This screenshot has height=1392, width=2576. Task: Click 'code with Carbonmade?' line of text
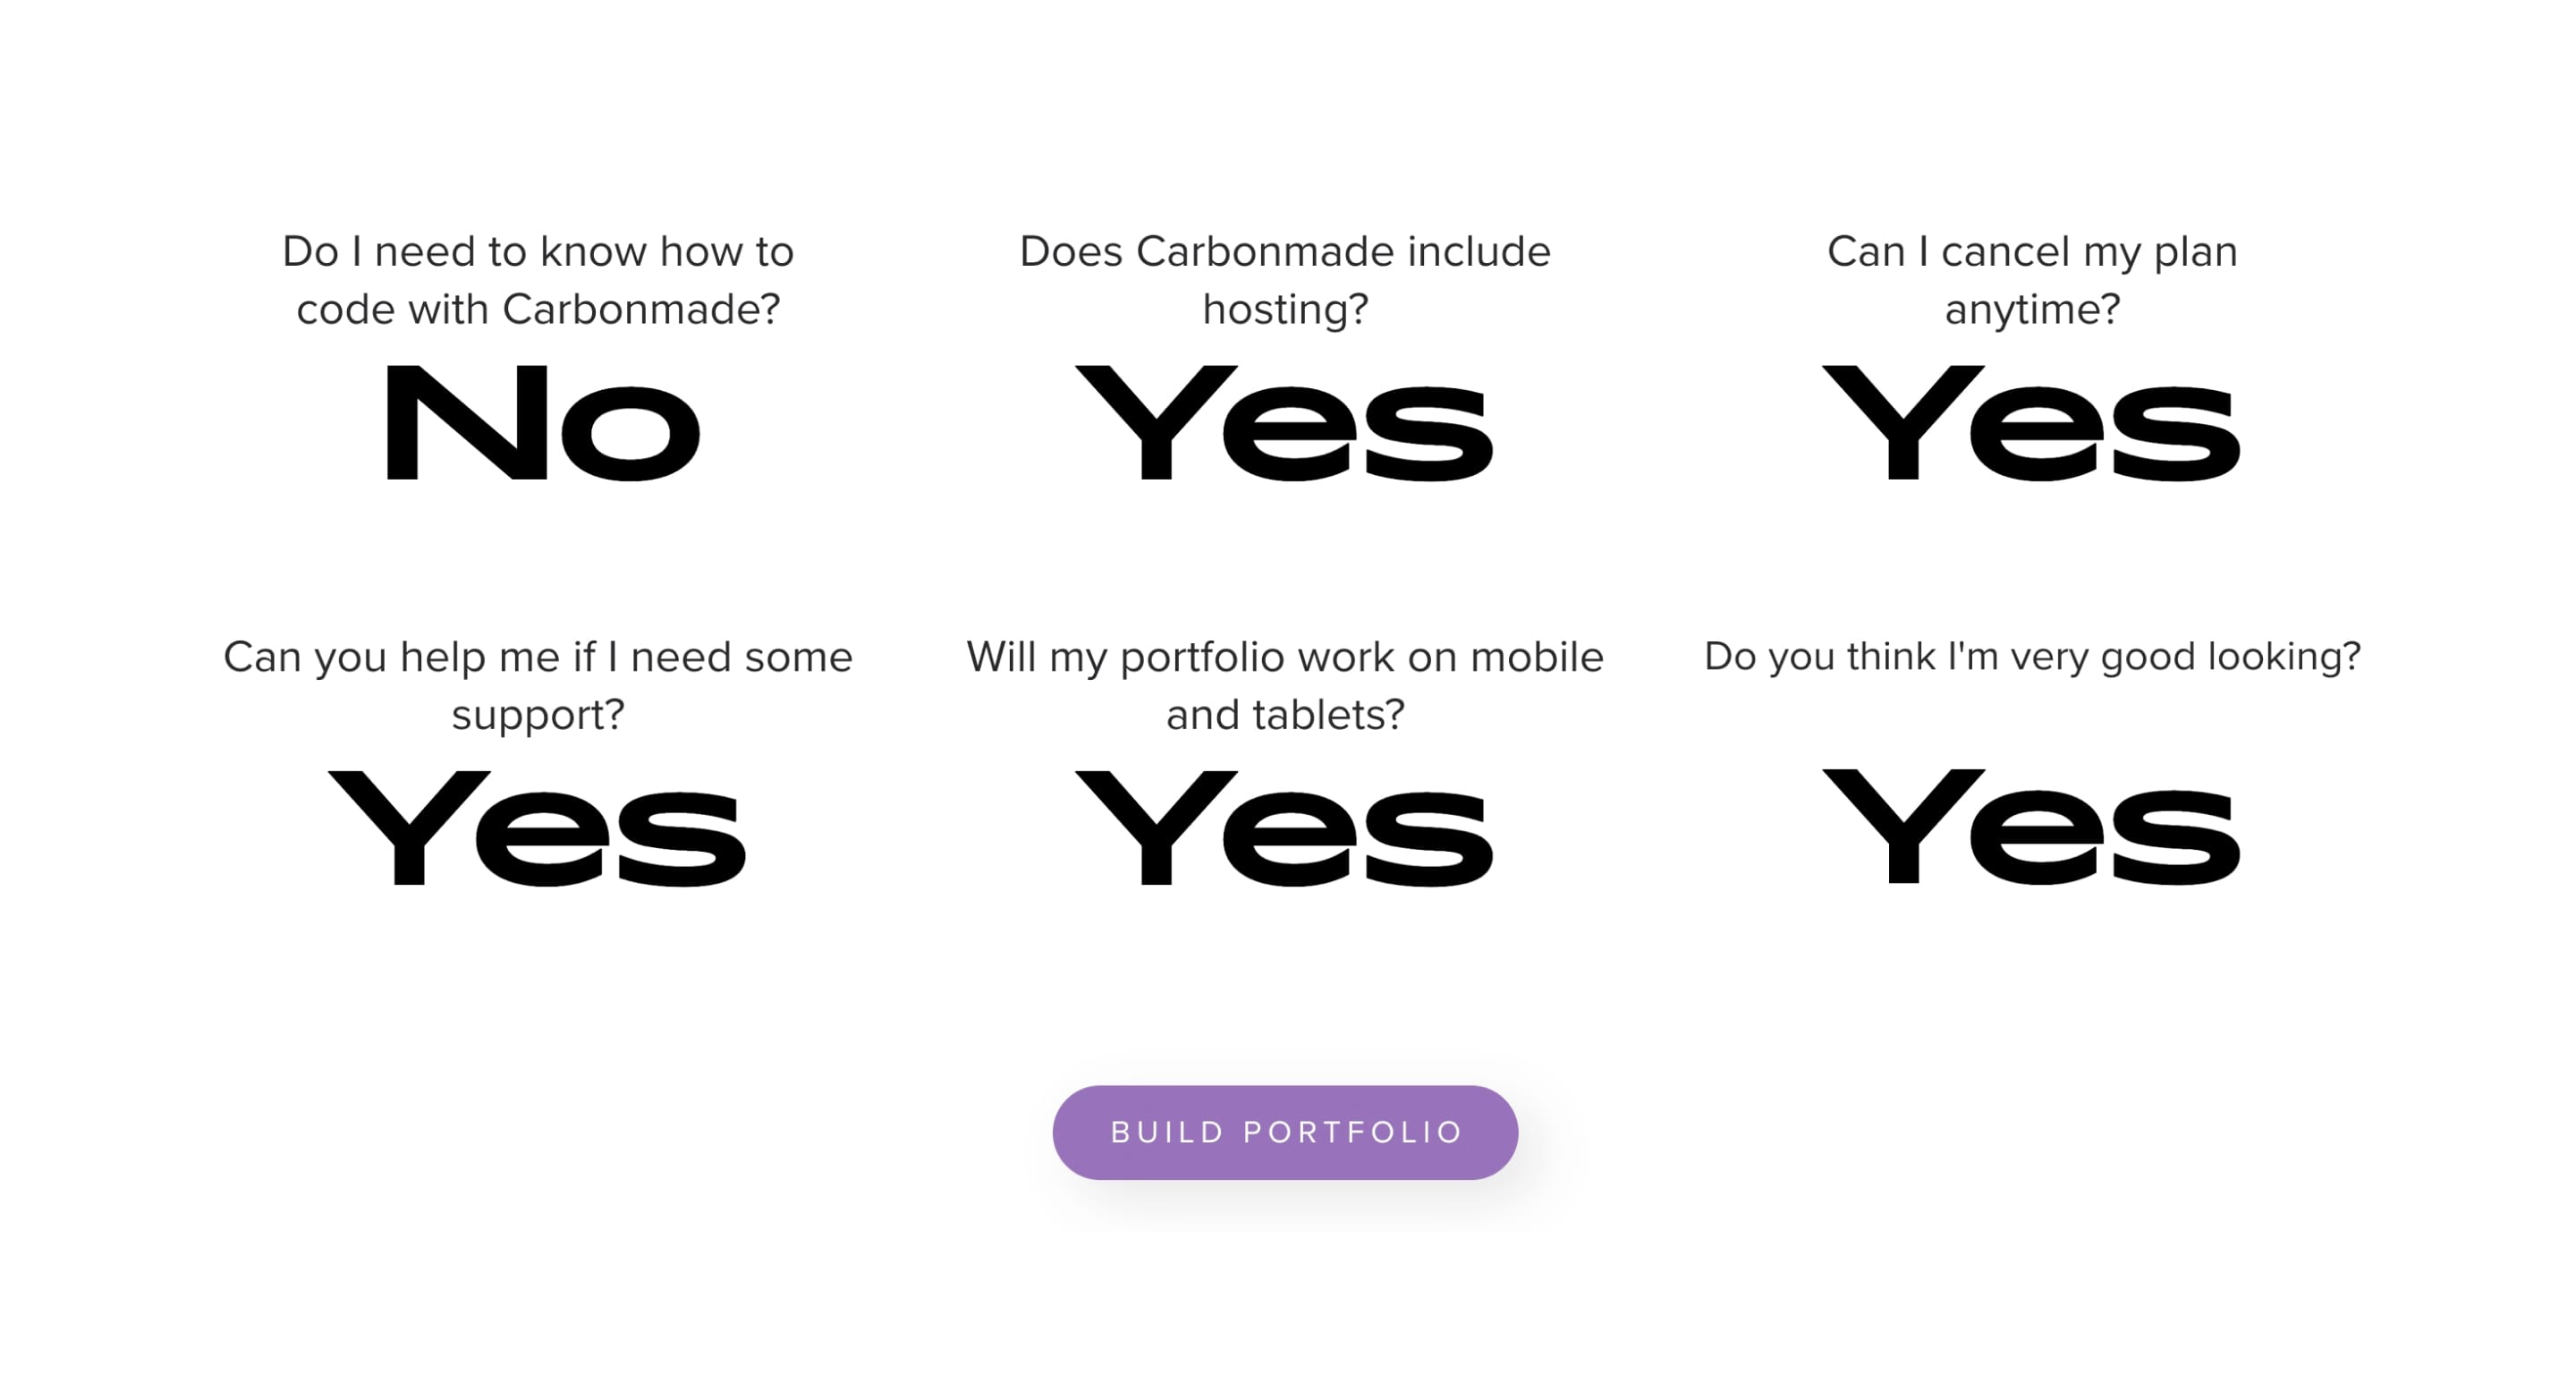coord(538,310)
